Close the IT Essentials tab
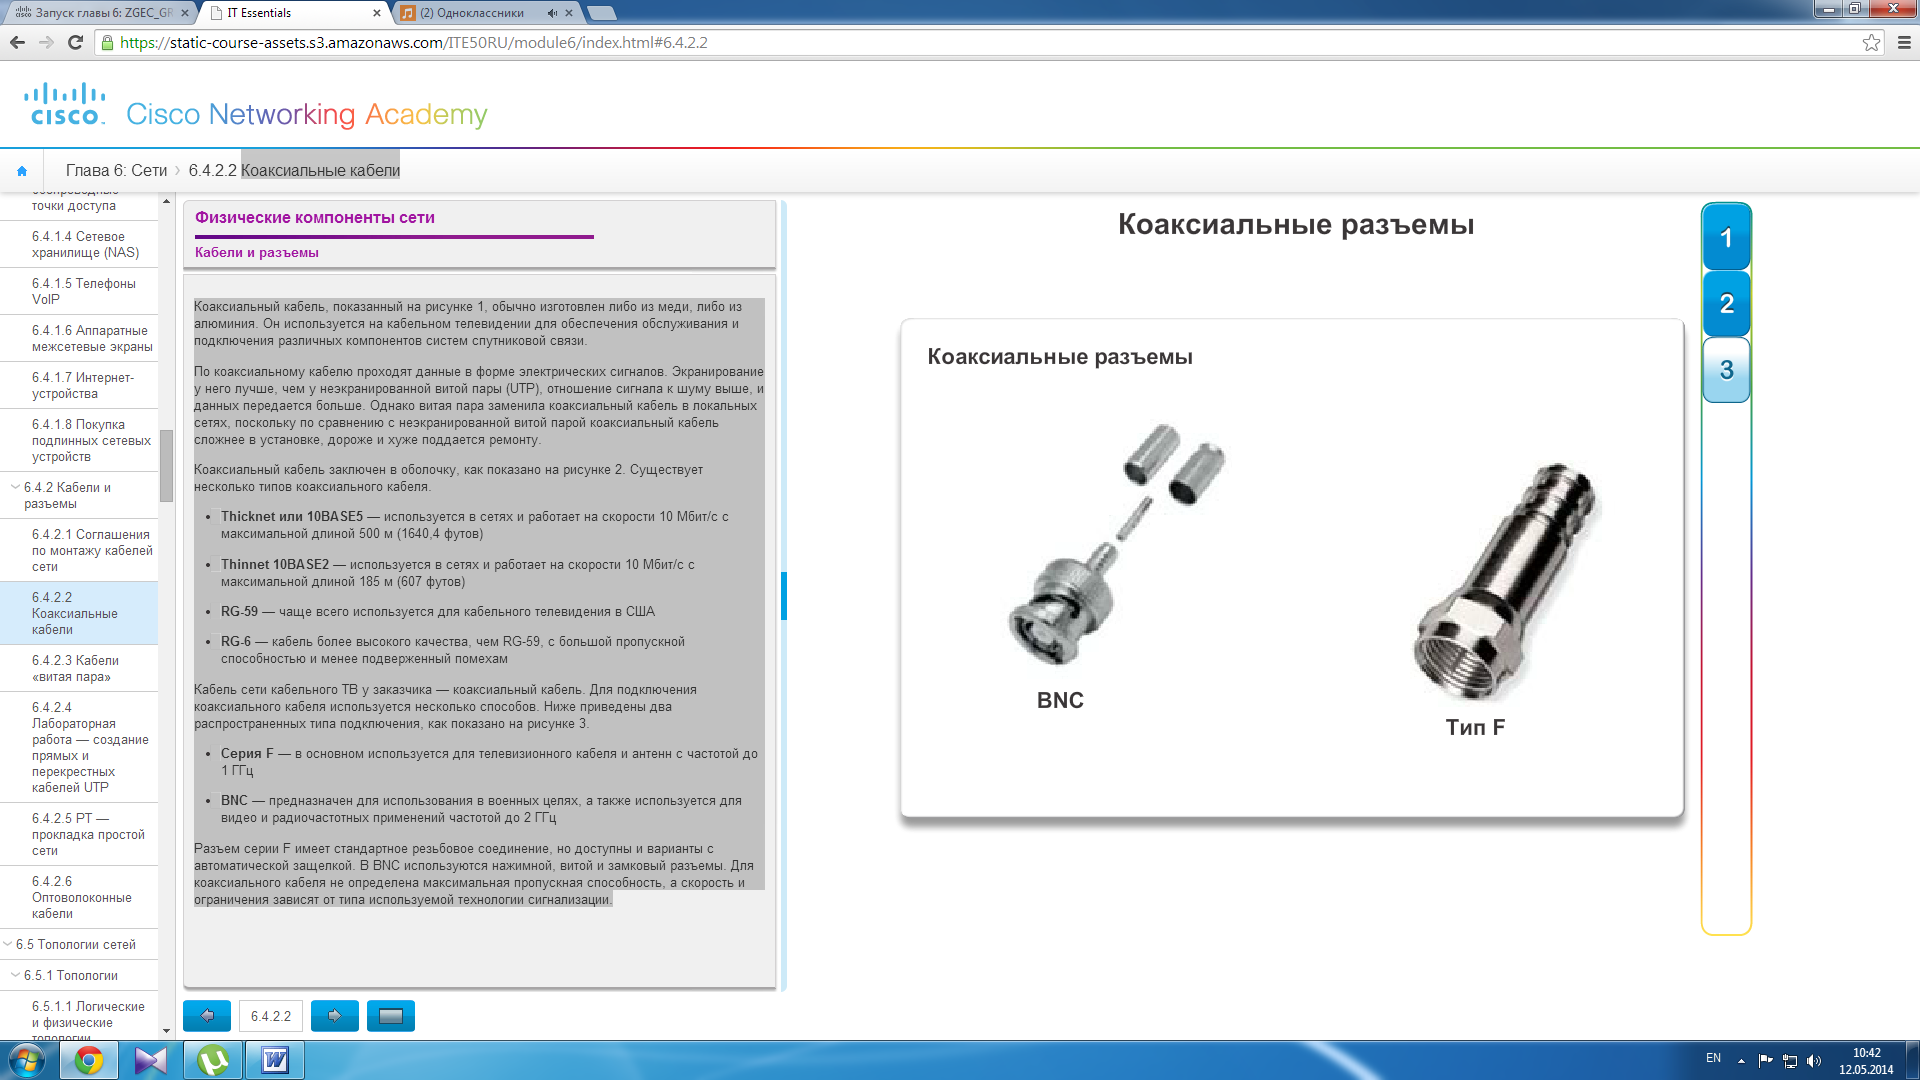The height and width of the screenshot is (1080, 1920). (x=377, y=13)
